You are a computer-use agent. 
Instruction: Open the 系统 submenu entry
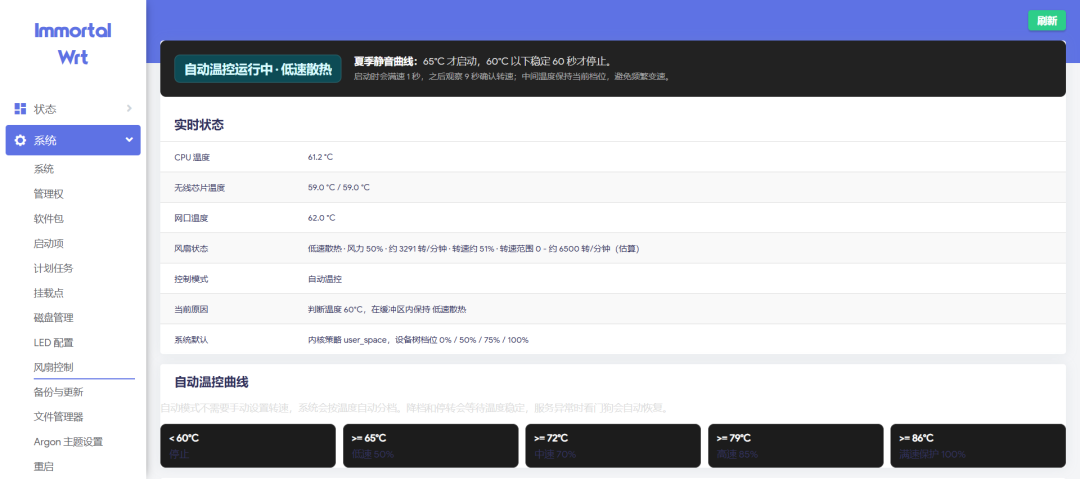43,169
